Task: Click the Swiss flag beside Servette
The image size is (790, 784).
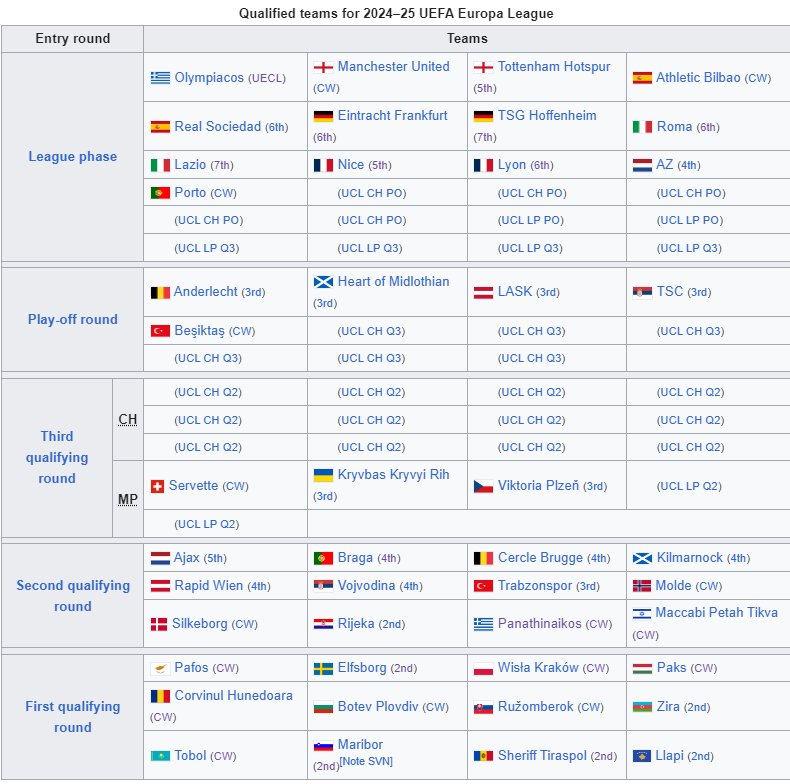Action: tap(157, 486)
